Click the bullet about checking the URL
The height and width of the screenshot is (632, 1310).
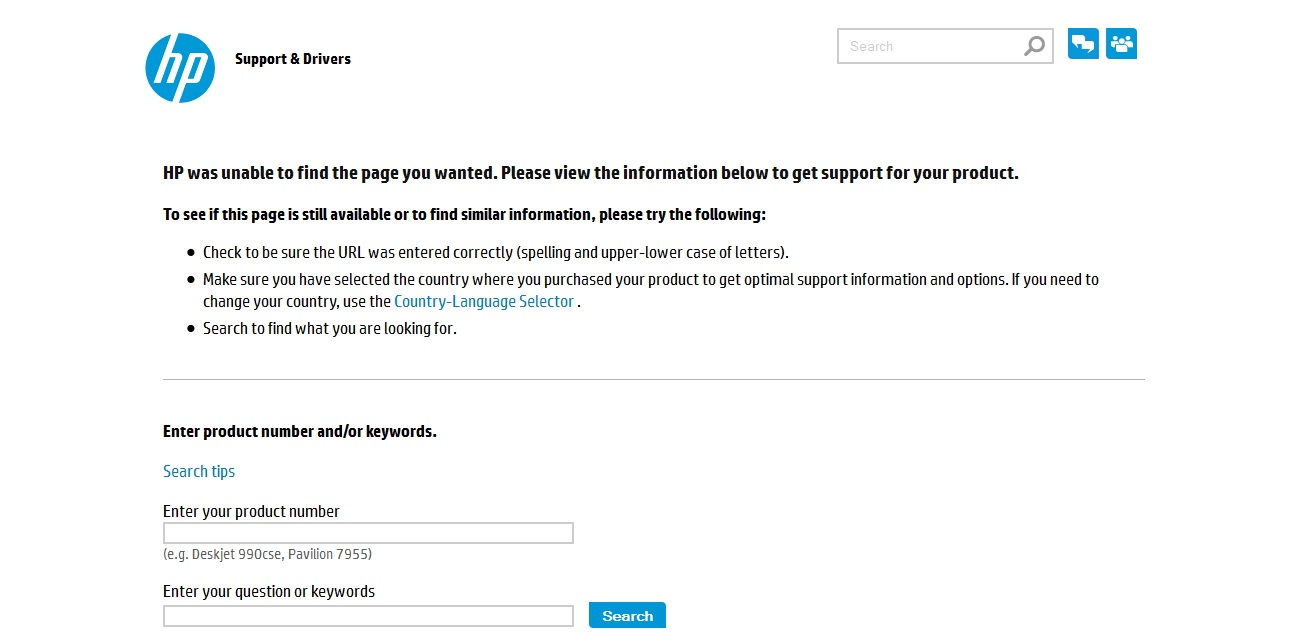(x=495, y=252)
